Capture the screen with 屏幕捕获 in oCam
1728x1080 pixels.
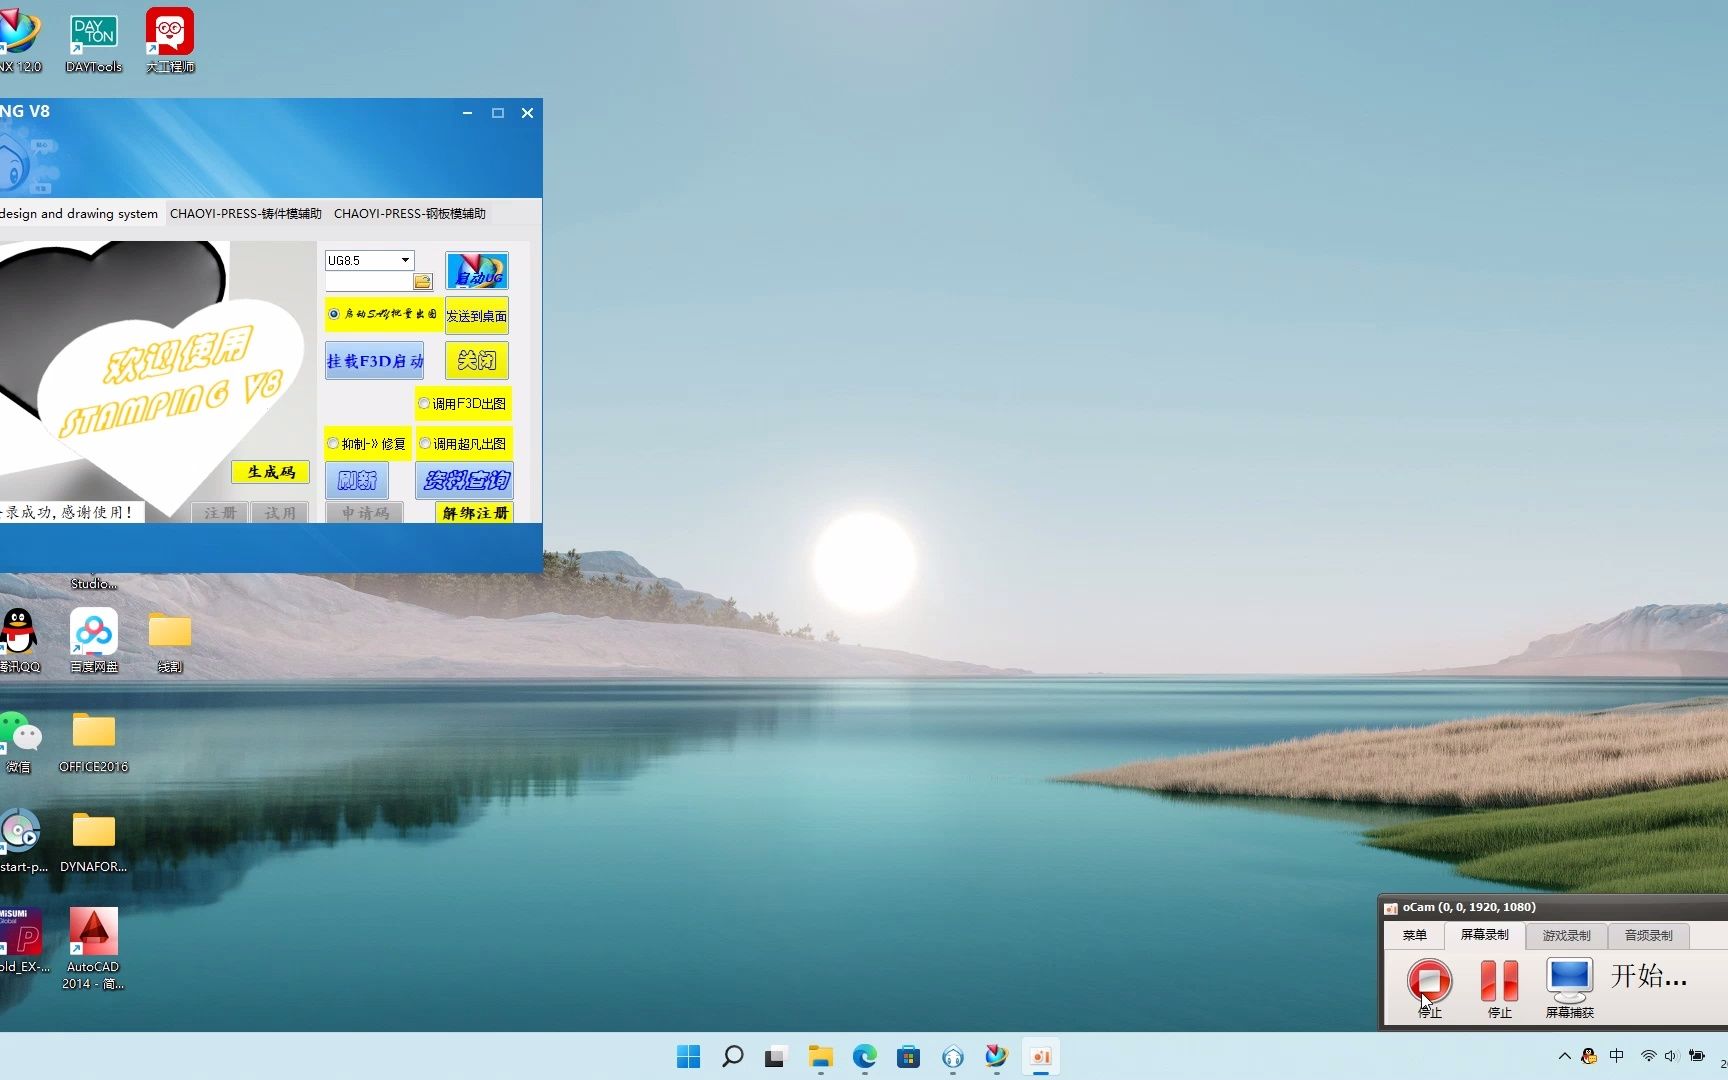tap(1569, 988)
